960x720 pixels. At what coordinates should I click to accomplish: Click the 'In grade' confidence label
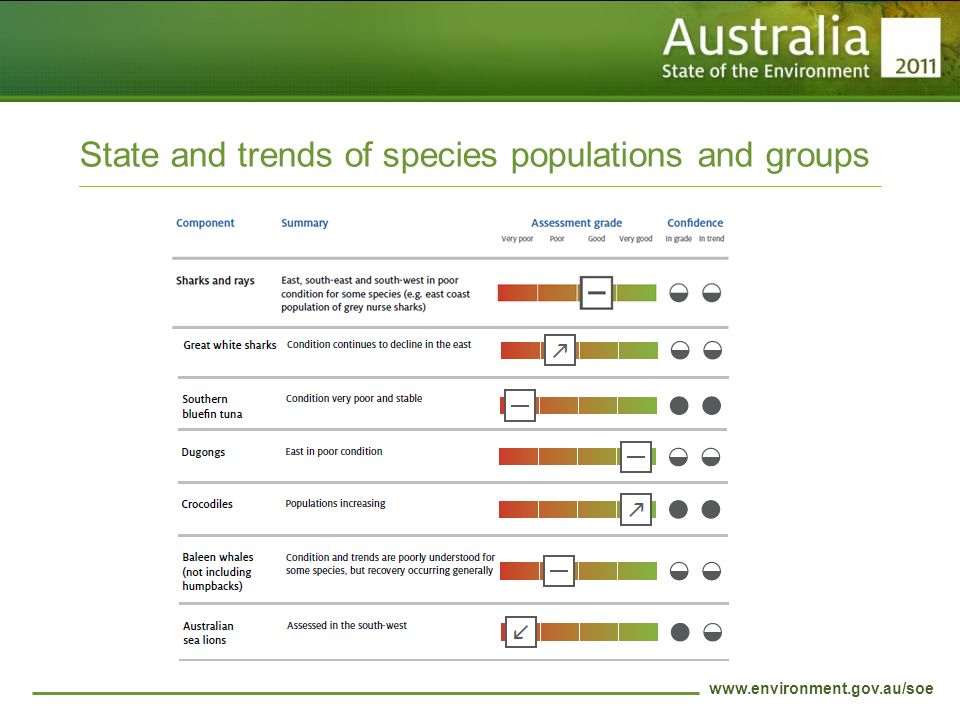point(678,239)
